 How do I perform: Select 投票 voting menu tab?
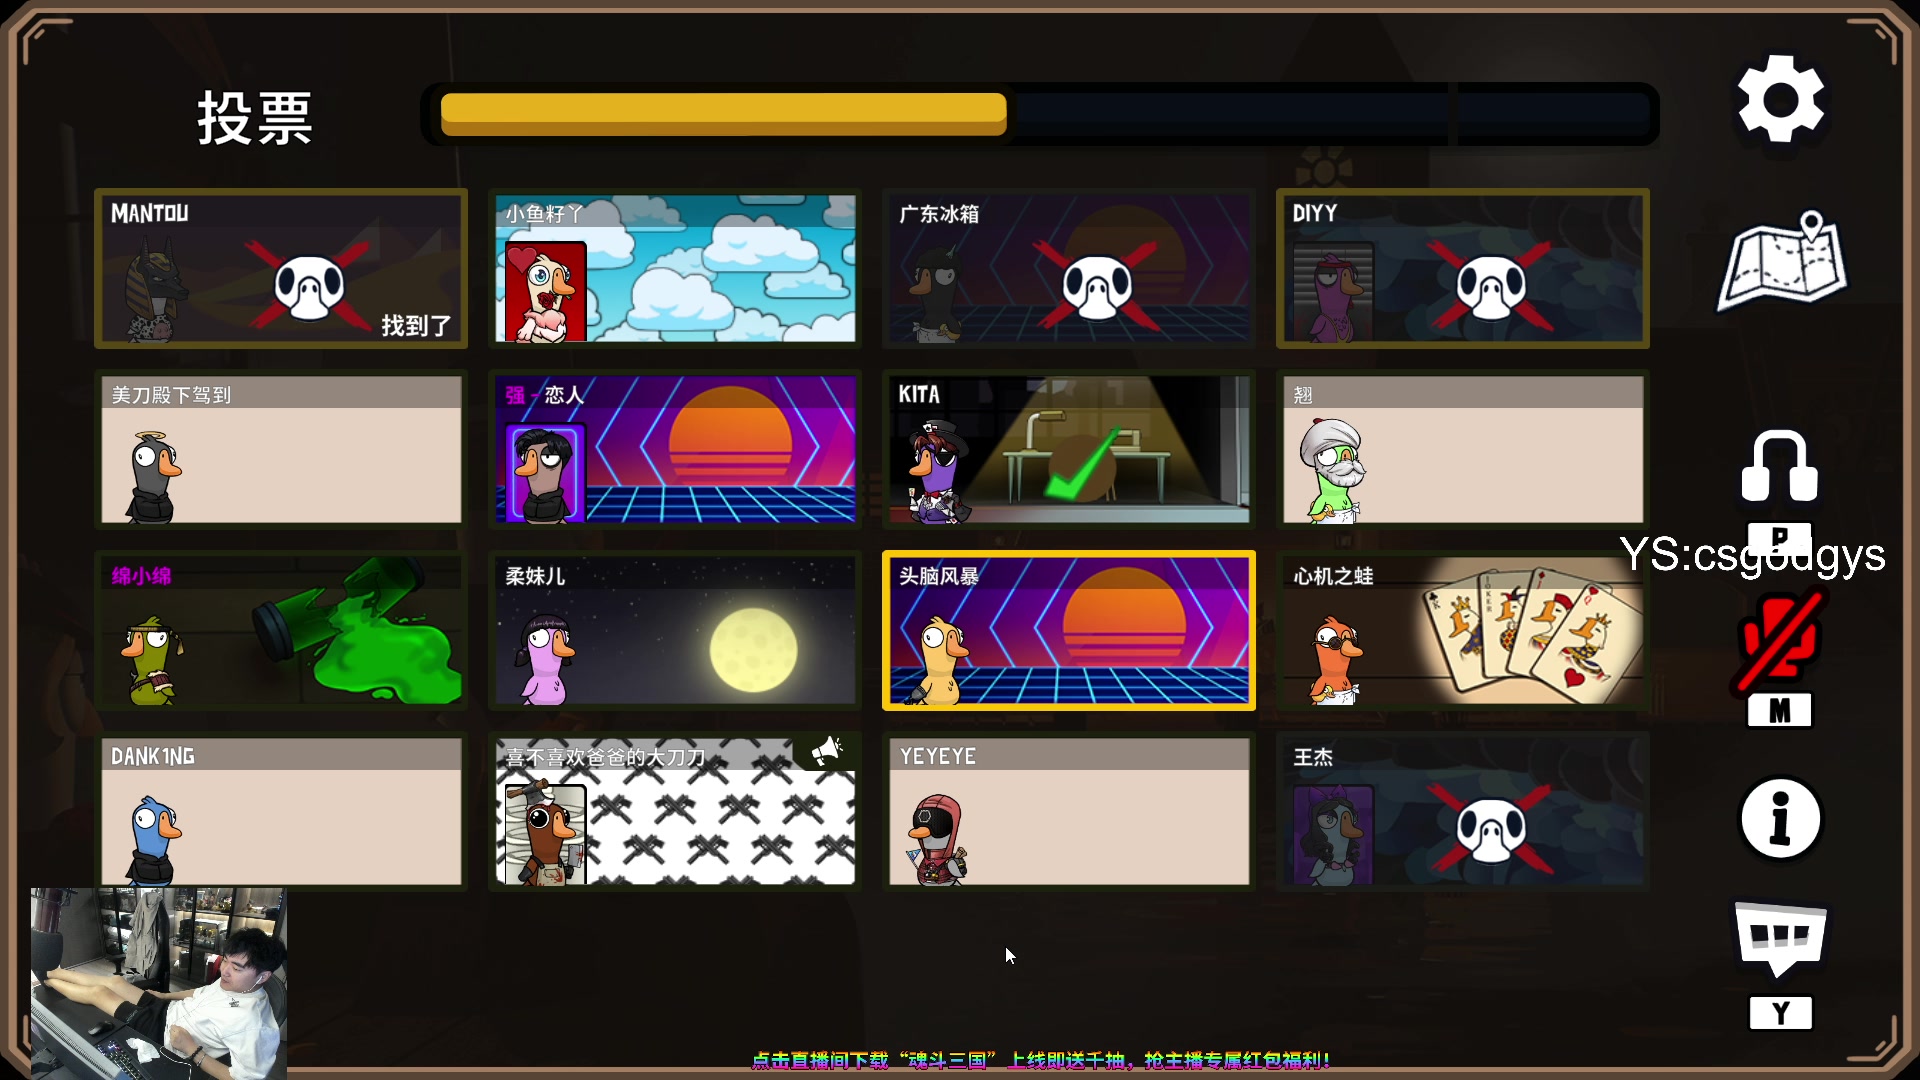tap(255, 117)
